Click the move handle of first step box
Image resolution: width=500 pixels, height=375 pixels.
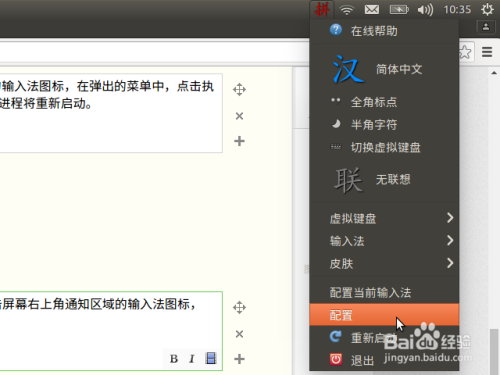coord(239,90)
